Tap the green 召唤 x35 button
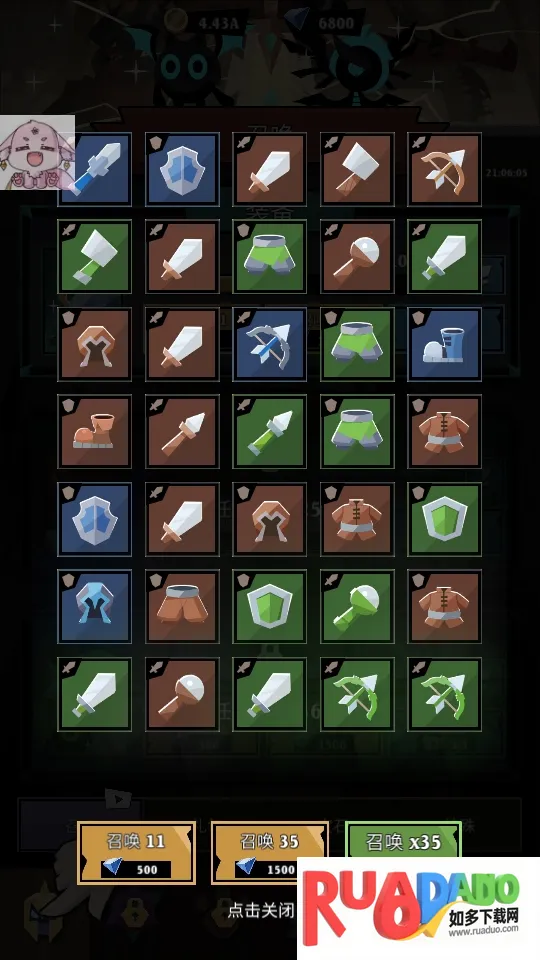This screenshot has width=540, height=960. point(403,841)
